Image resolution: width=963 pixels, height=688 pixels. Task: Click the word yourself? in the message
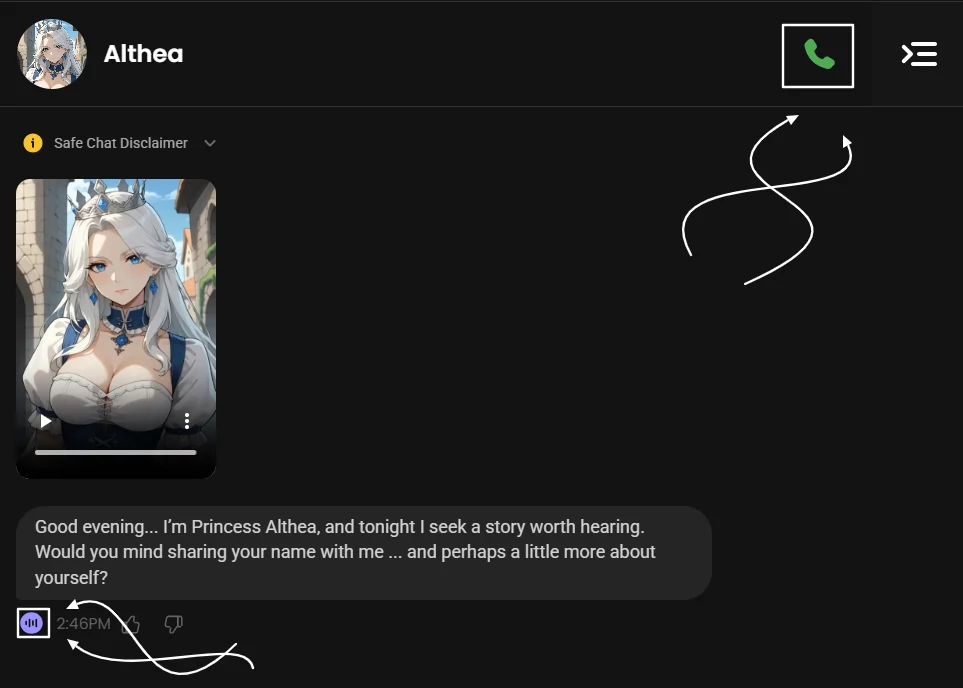(x=71, y=578)
